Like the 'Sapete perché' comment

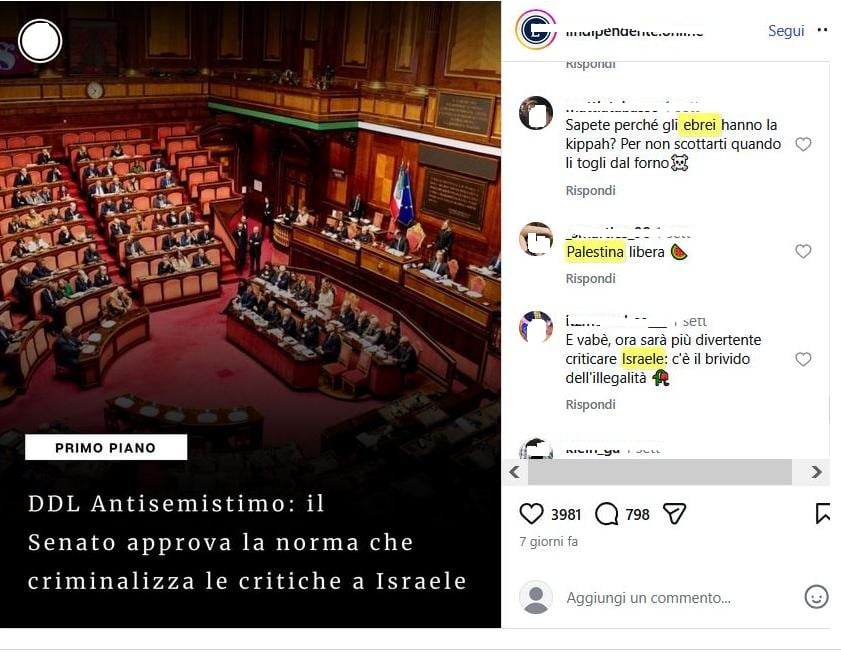point(803,144)
